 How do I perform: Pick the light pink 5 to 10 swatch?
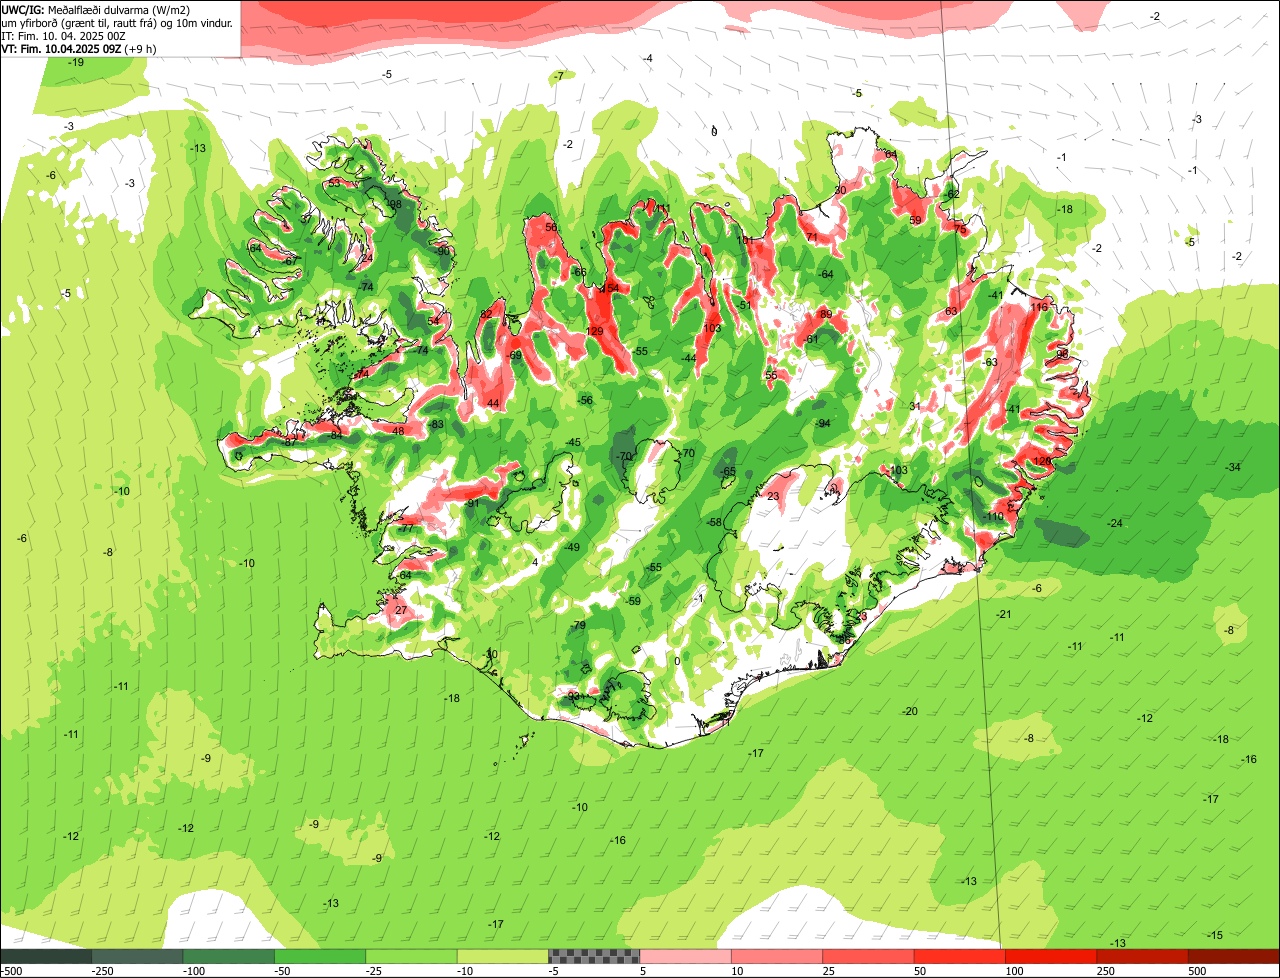coord(686,956)
